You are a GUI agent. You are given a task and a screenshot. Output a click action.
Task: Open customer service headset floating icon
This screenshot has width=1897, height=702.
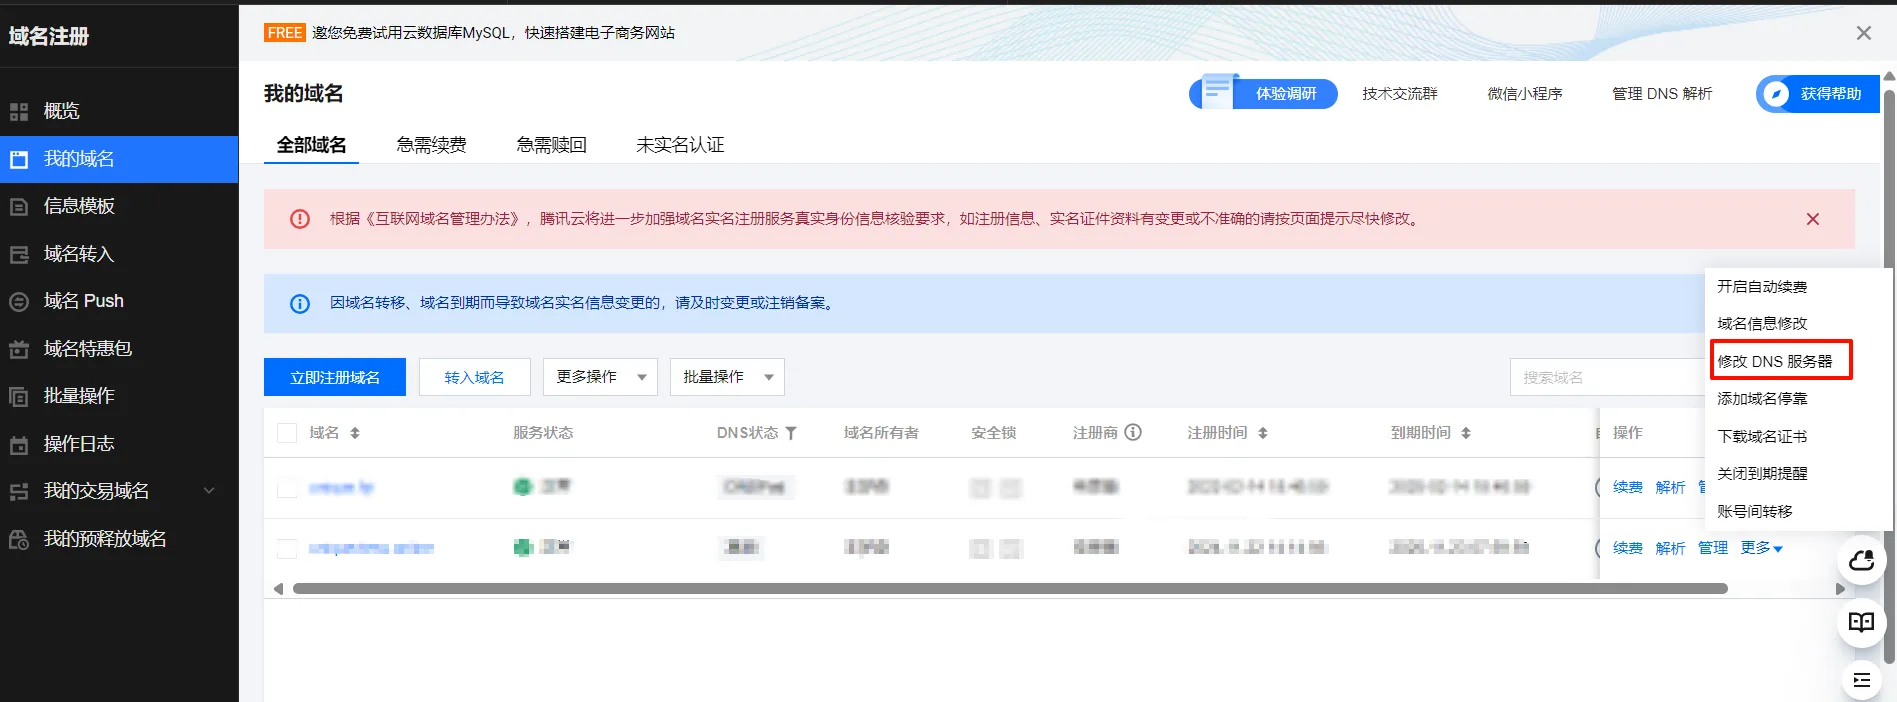pyautogui.click(x=1861, y=560)
